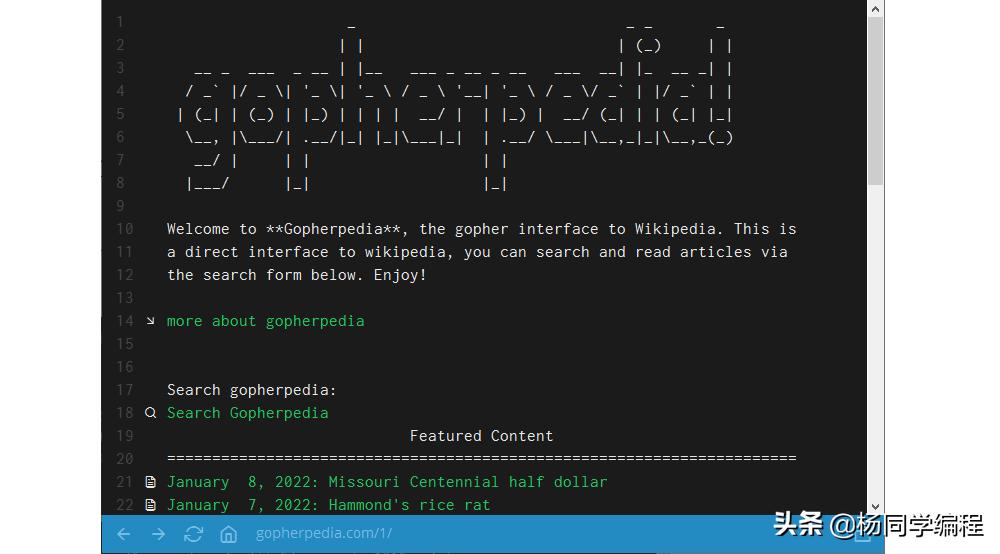This screenshot has width=1000, height=554.
Task: Click the 'Search gopherpedia:' label text
Action: (251, 390)
